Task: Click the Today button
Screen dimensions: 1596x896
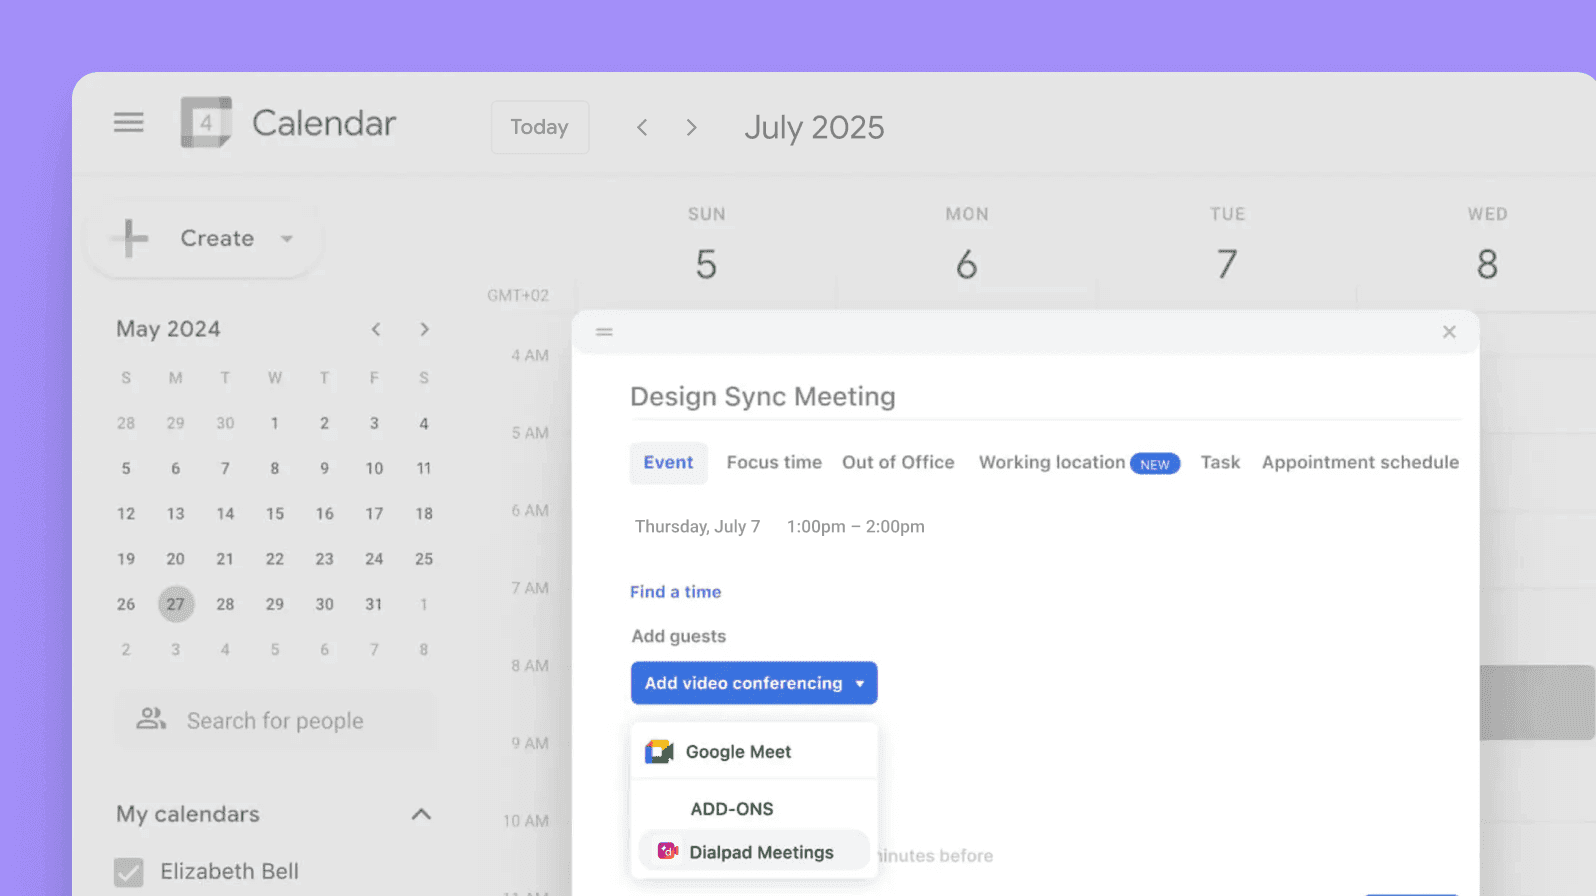Action: pos(539,127)
